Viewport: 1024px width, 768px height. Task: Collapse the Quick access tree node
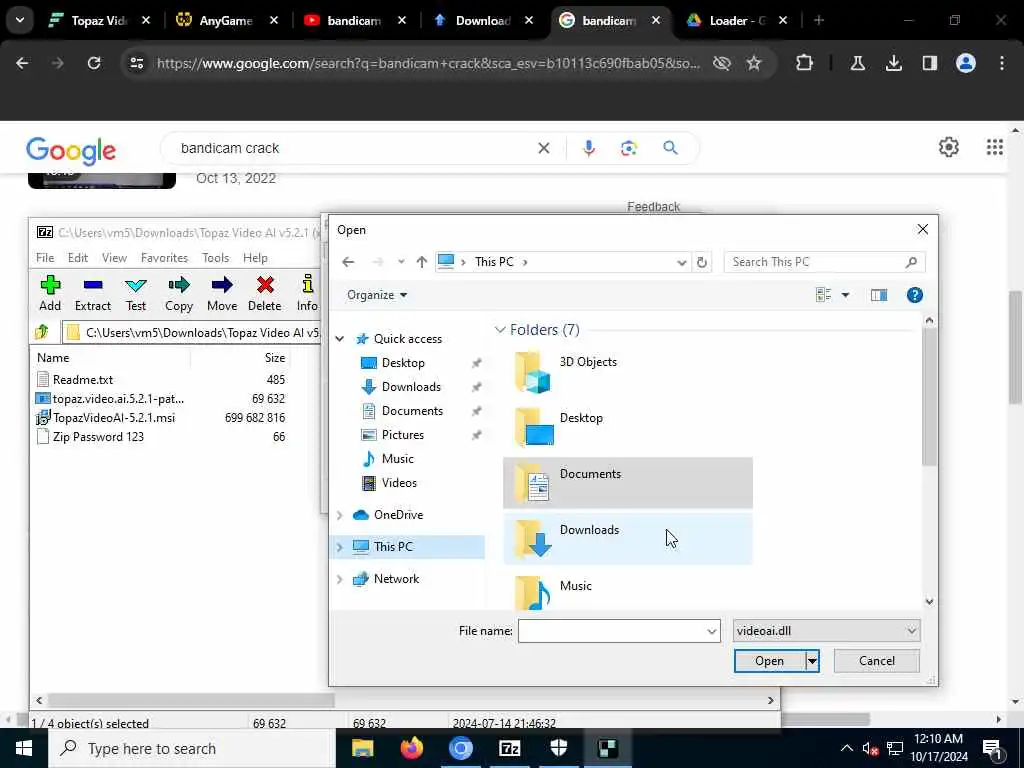pos(340,339)
